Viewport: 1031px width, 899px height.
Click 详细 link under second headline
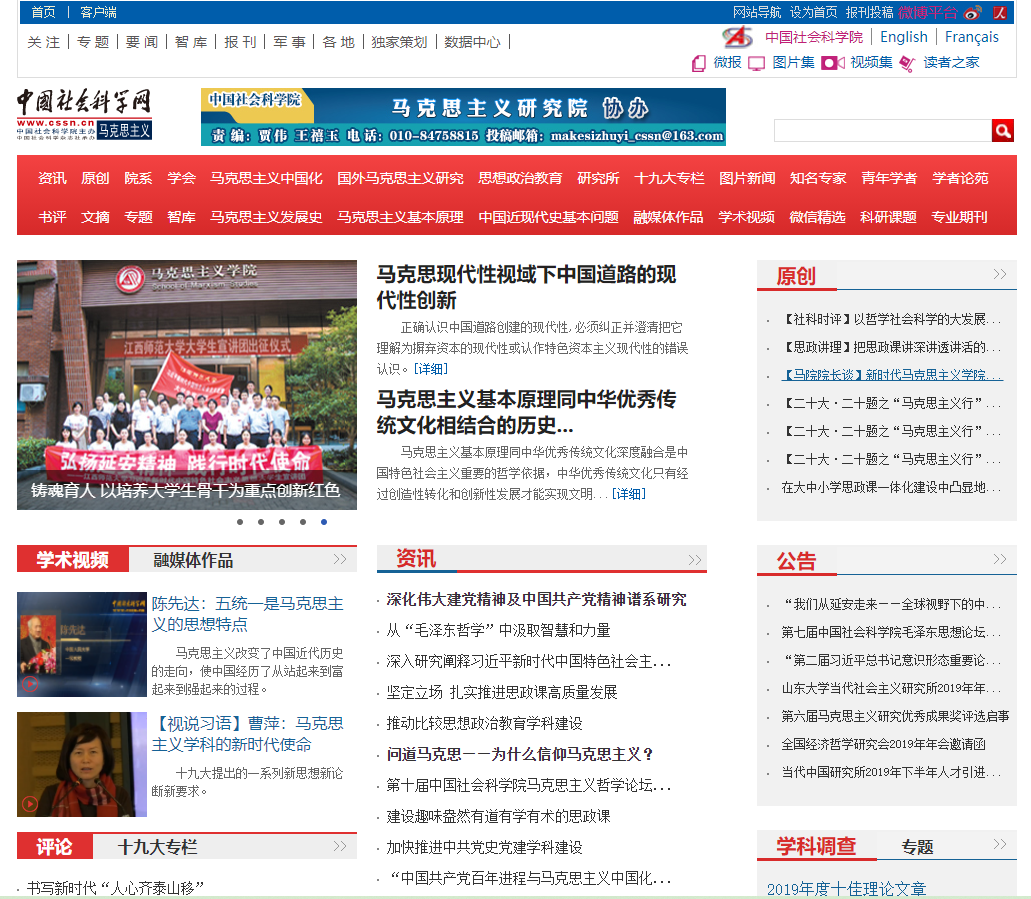(x=629, y=494)
